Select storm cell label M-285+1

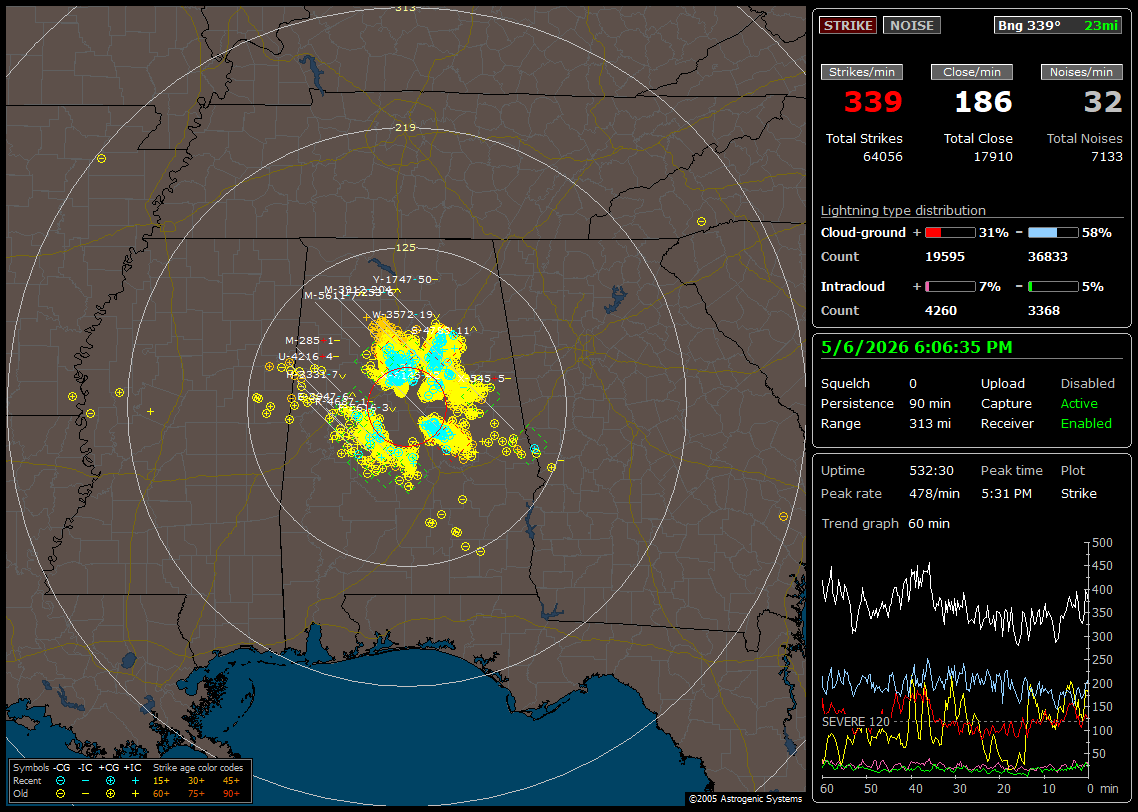pos(309,340)
